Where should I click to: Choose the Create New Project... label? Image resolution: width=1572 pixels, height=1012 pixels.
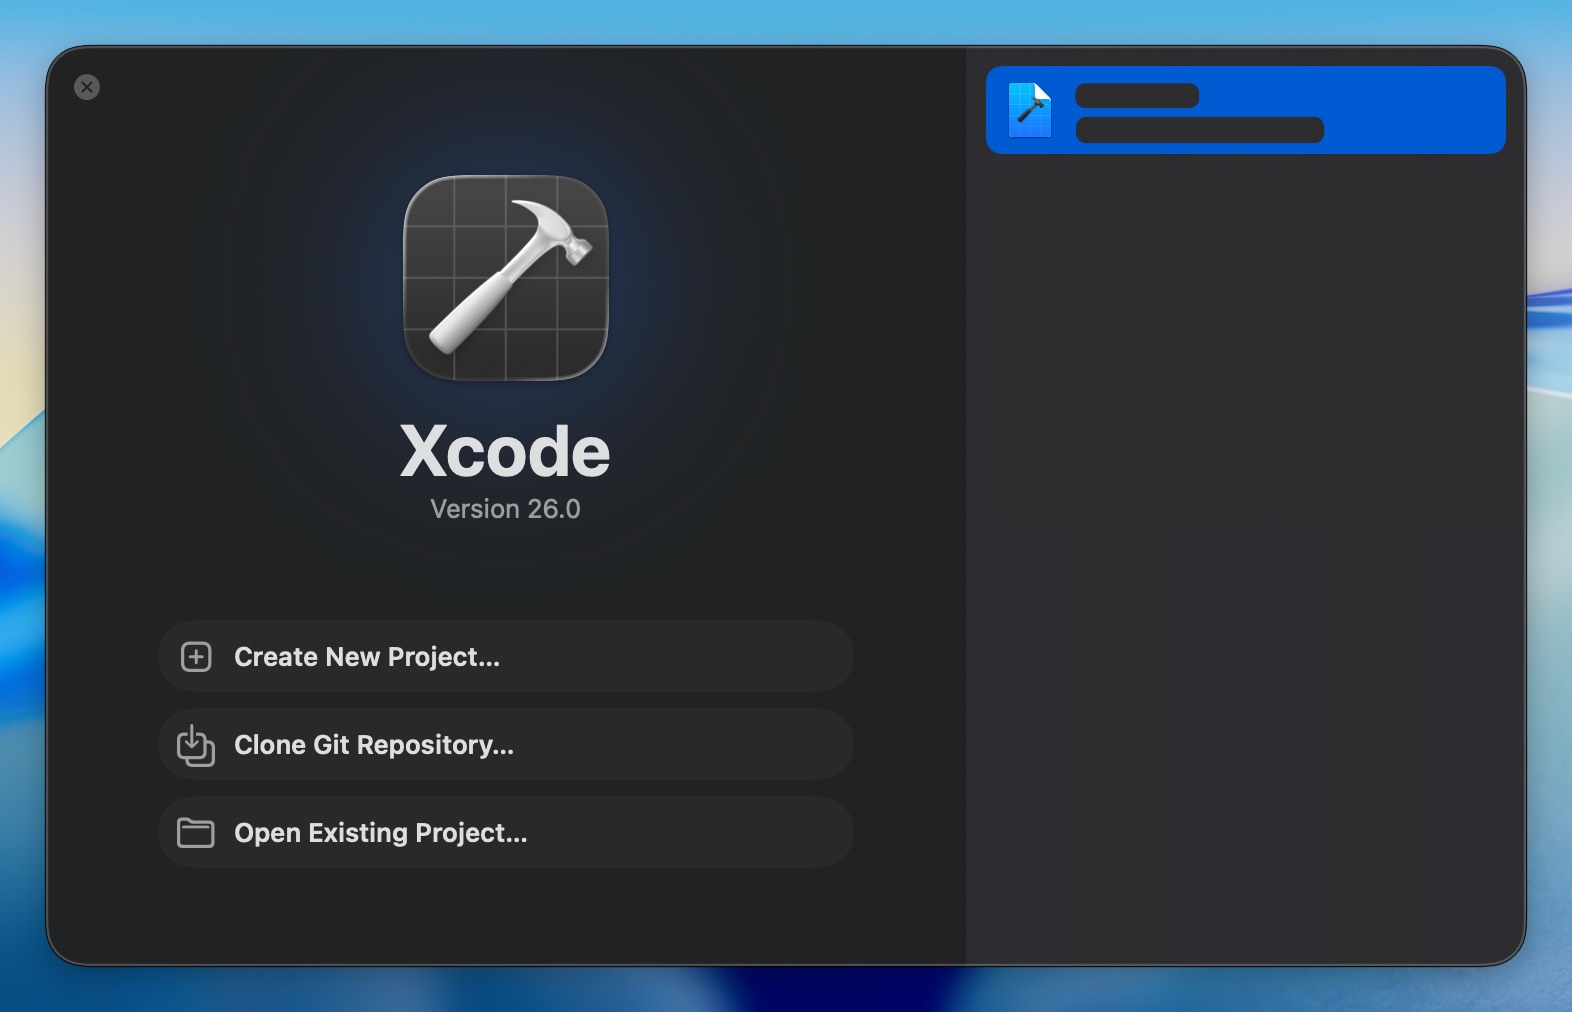[x=367, y=657]
